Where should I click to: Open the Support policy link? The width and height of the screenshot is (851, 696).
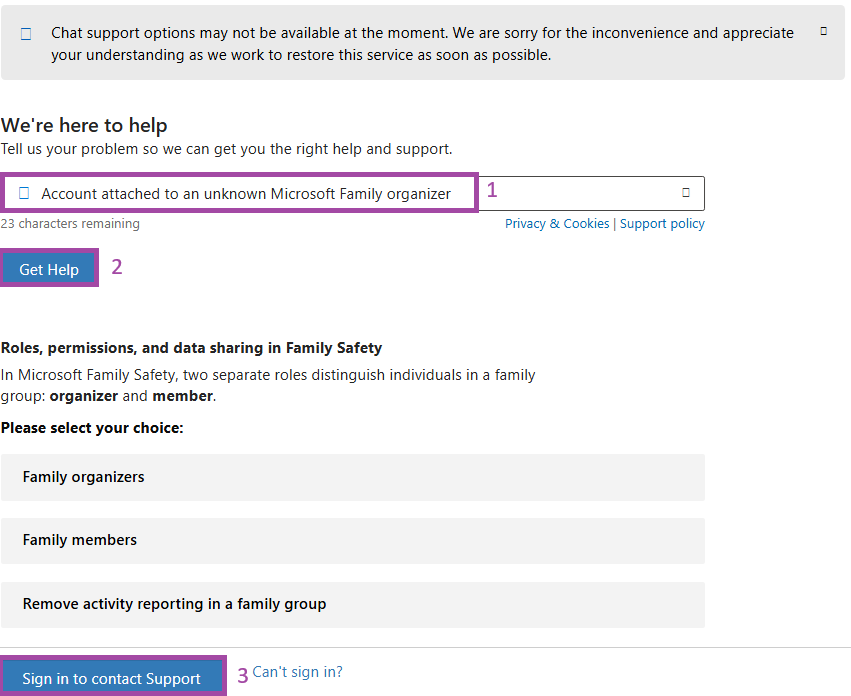(662, 224)
